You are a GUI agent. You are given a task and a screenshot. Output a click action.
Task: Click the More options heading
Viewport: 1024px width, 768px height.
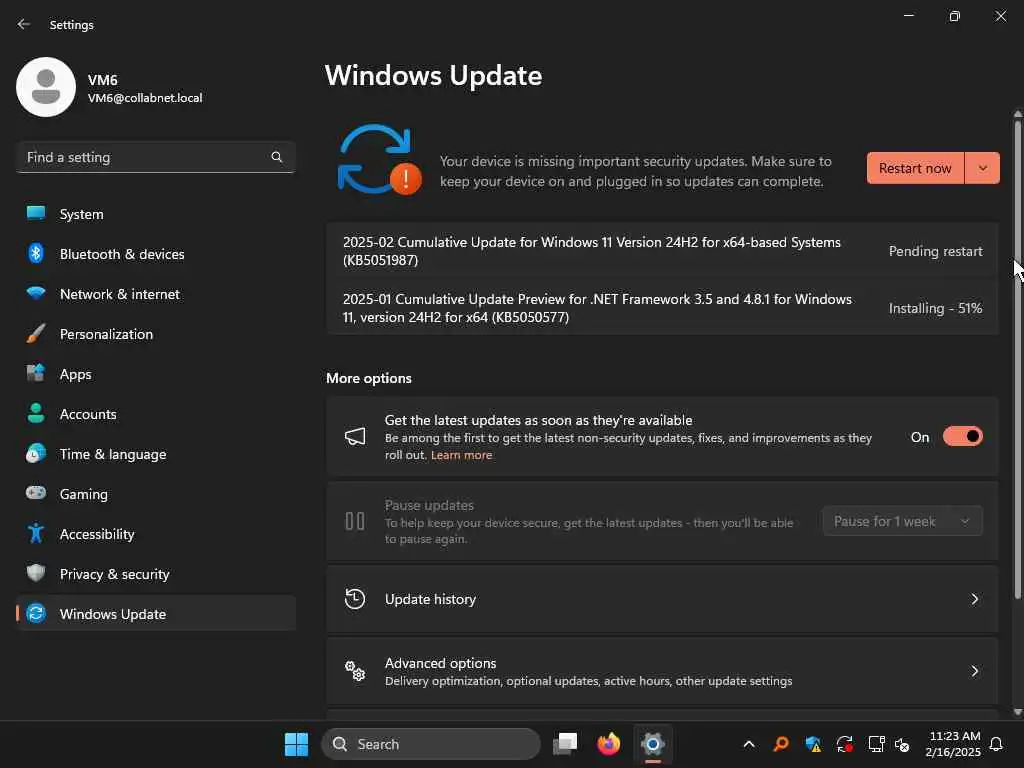click(x=369, y=378)
